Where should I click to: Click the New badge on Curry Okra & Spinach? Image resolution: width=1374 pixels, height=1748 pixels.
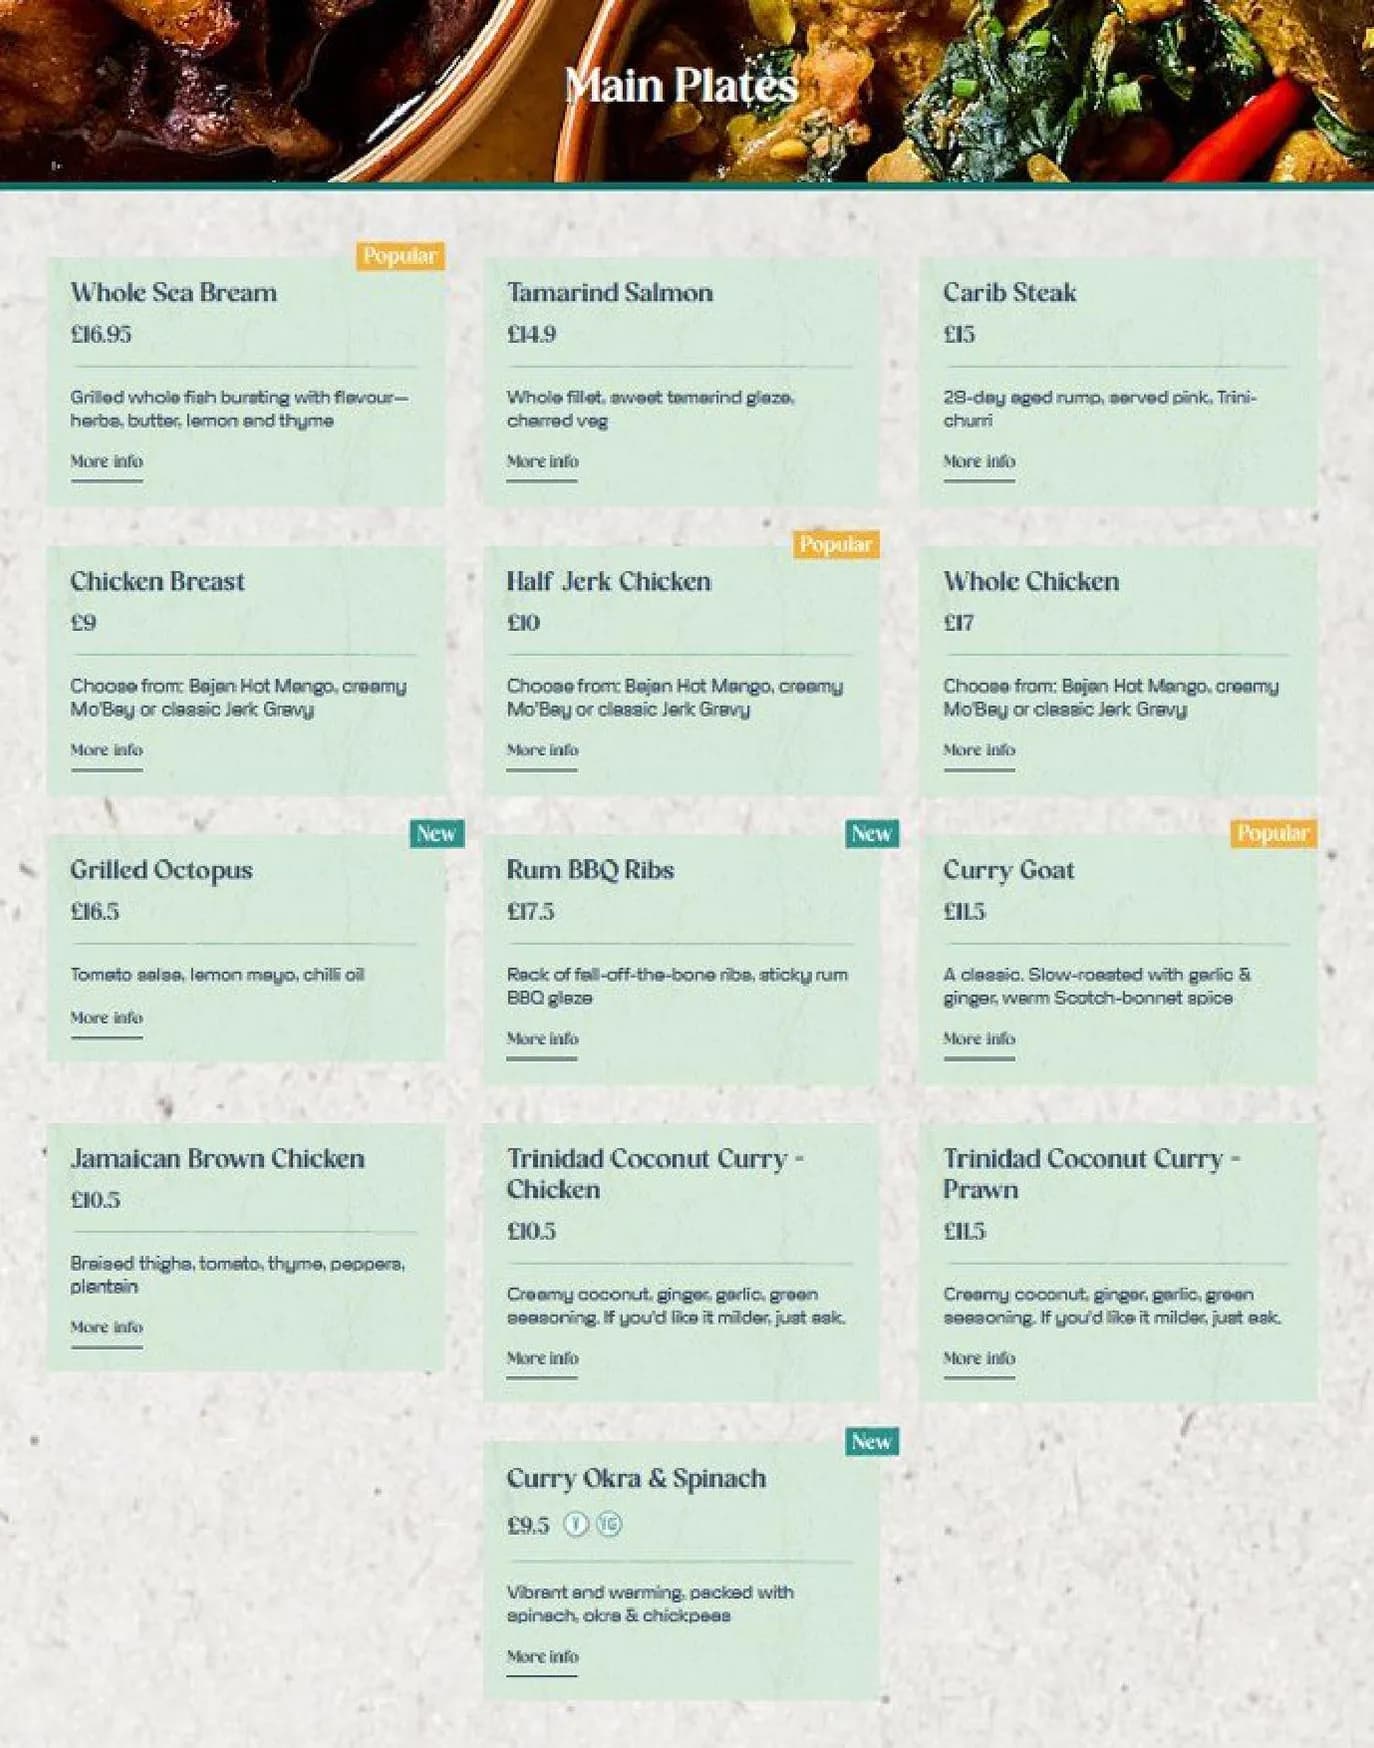pyautogui.click(x=872, y=1441)
